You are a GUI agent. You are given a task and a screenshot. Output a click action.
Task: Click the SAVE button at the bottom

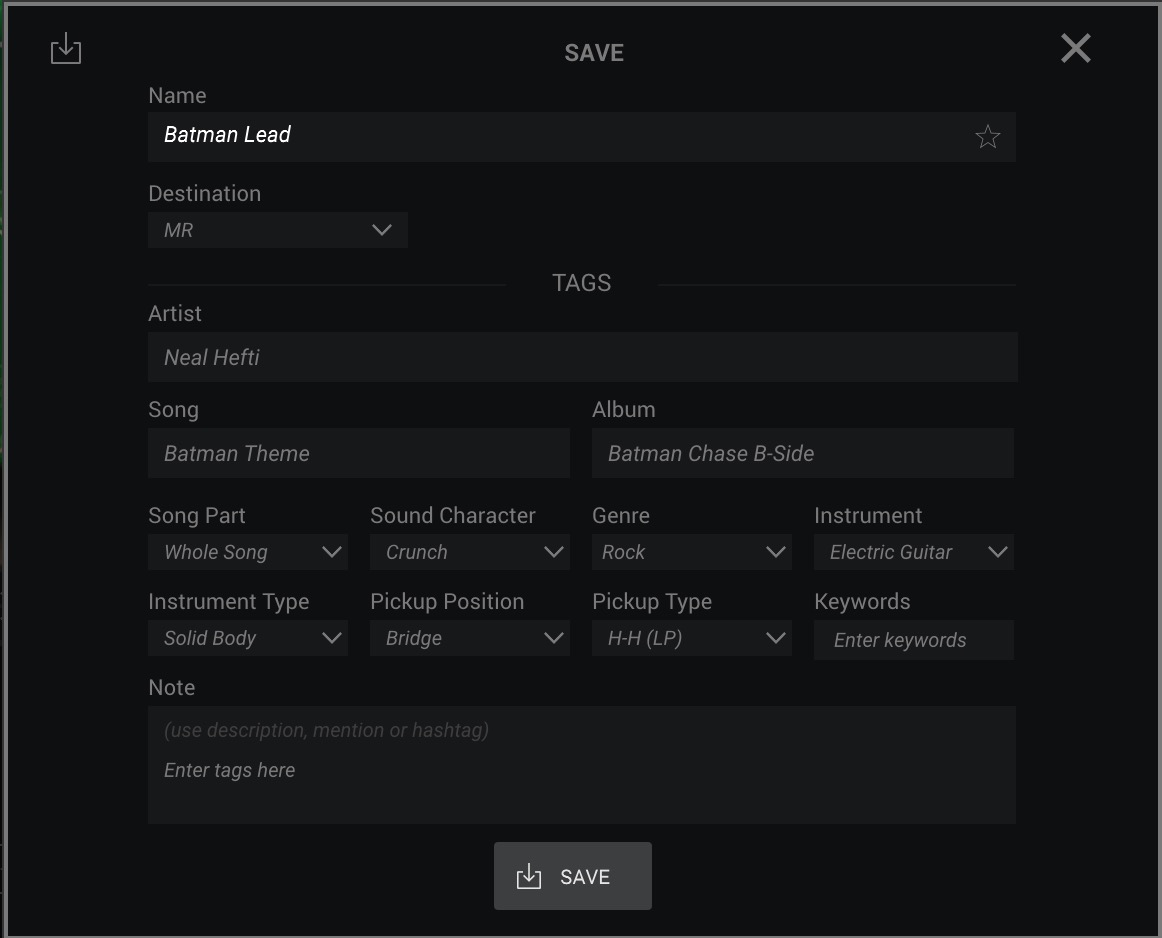coord(573,876)
